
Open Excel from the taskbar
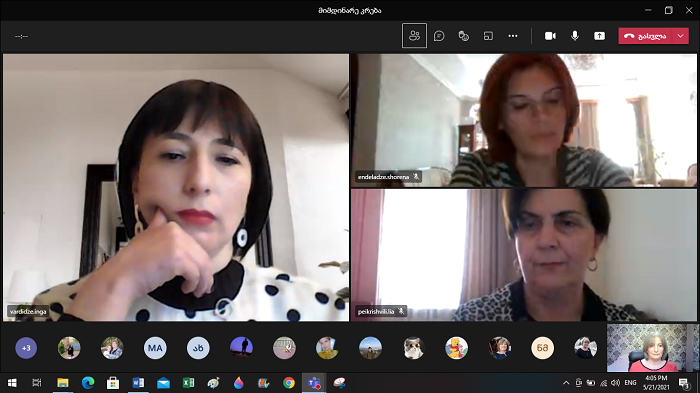coord(188,383)
